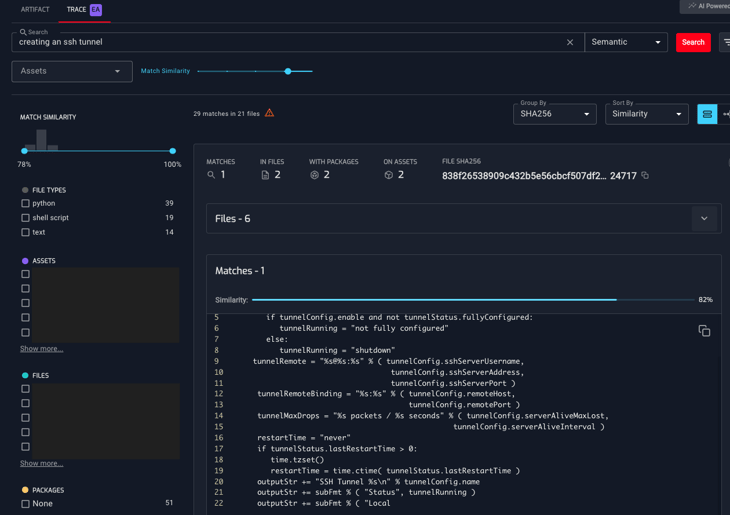Viewport: 730px width, 515px height.
Task: Switch to the ARTIFACT tab
Action: (35, 9)
